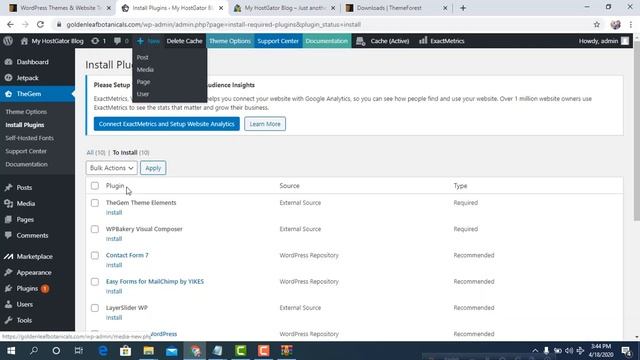Open a new browser tab

coord(463,8)
